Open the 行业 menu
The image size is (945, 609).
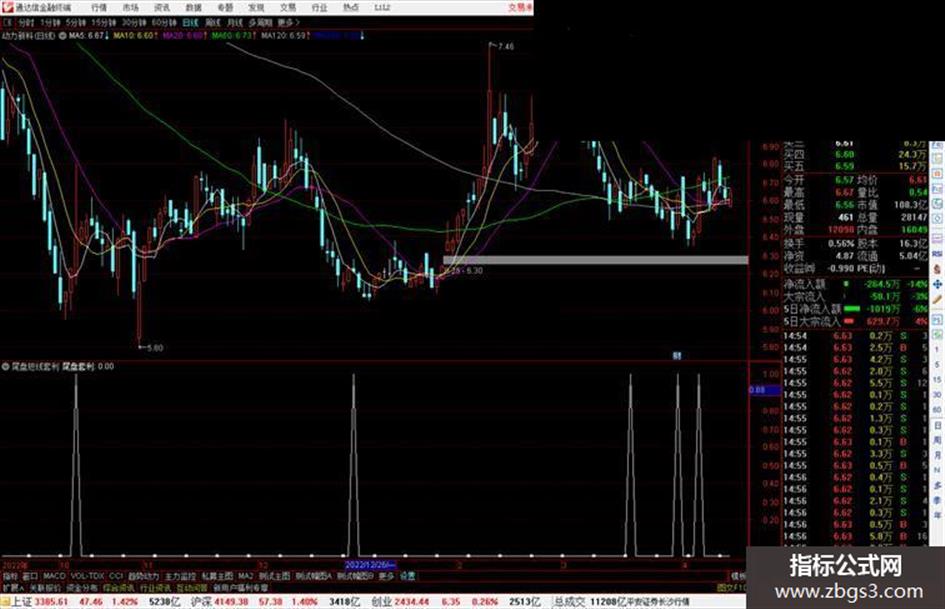319,8
